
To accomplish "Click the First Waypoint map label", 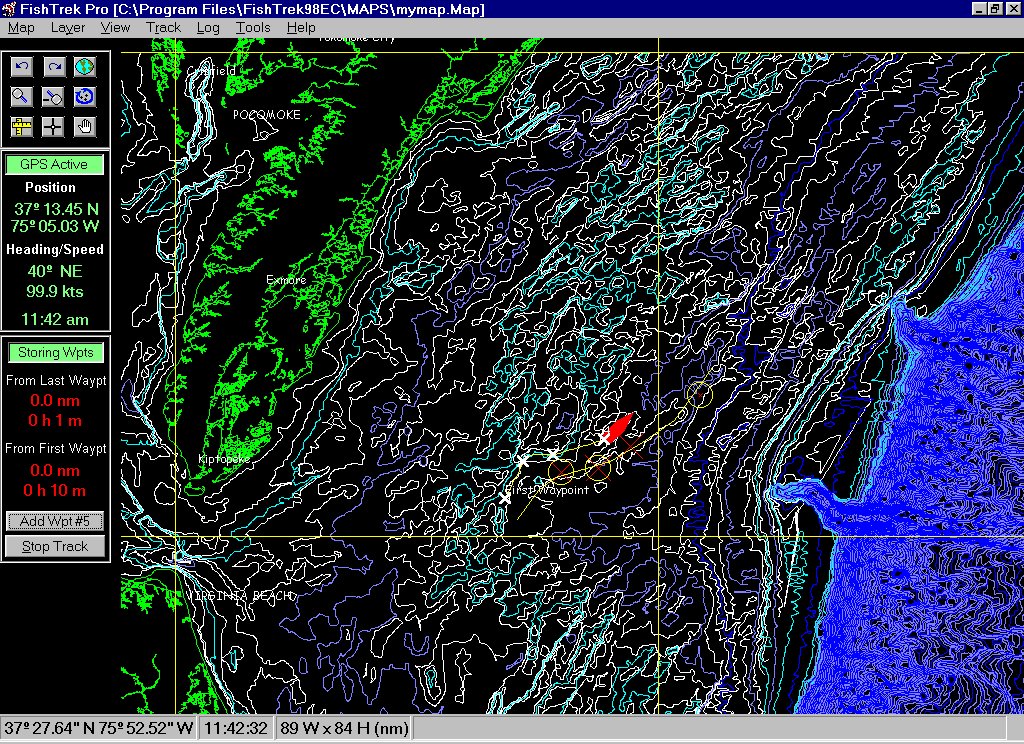I will (x=547, y=490).
